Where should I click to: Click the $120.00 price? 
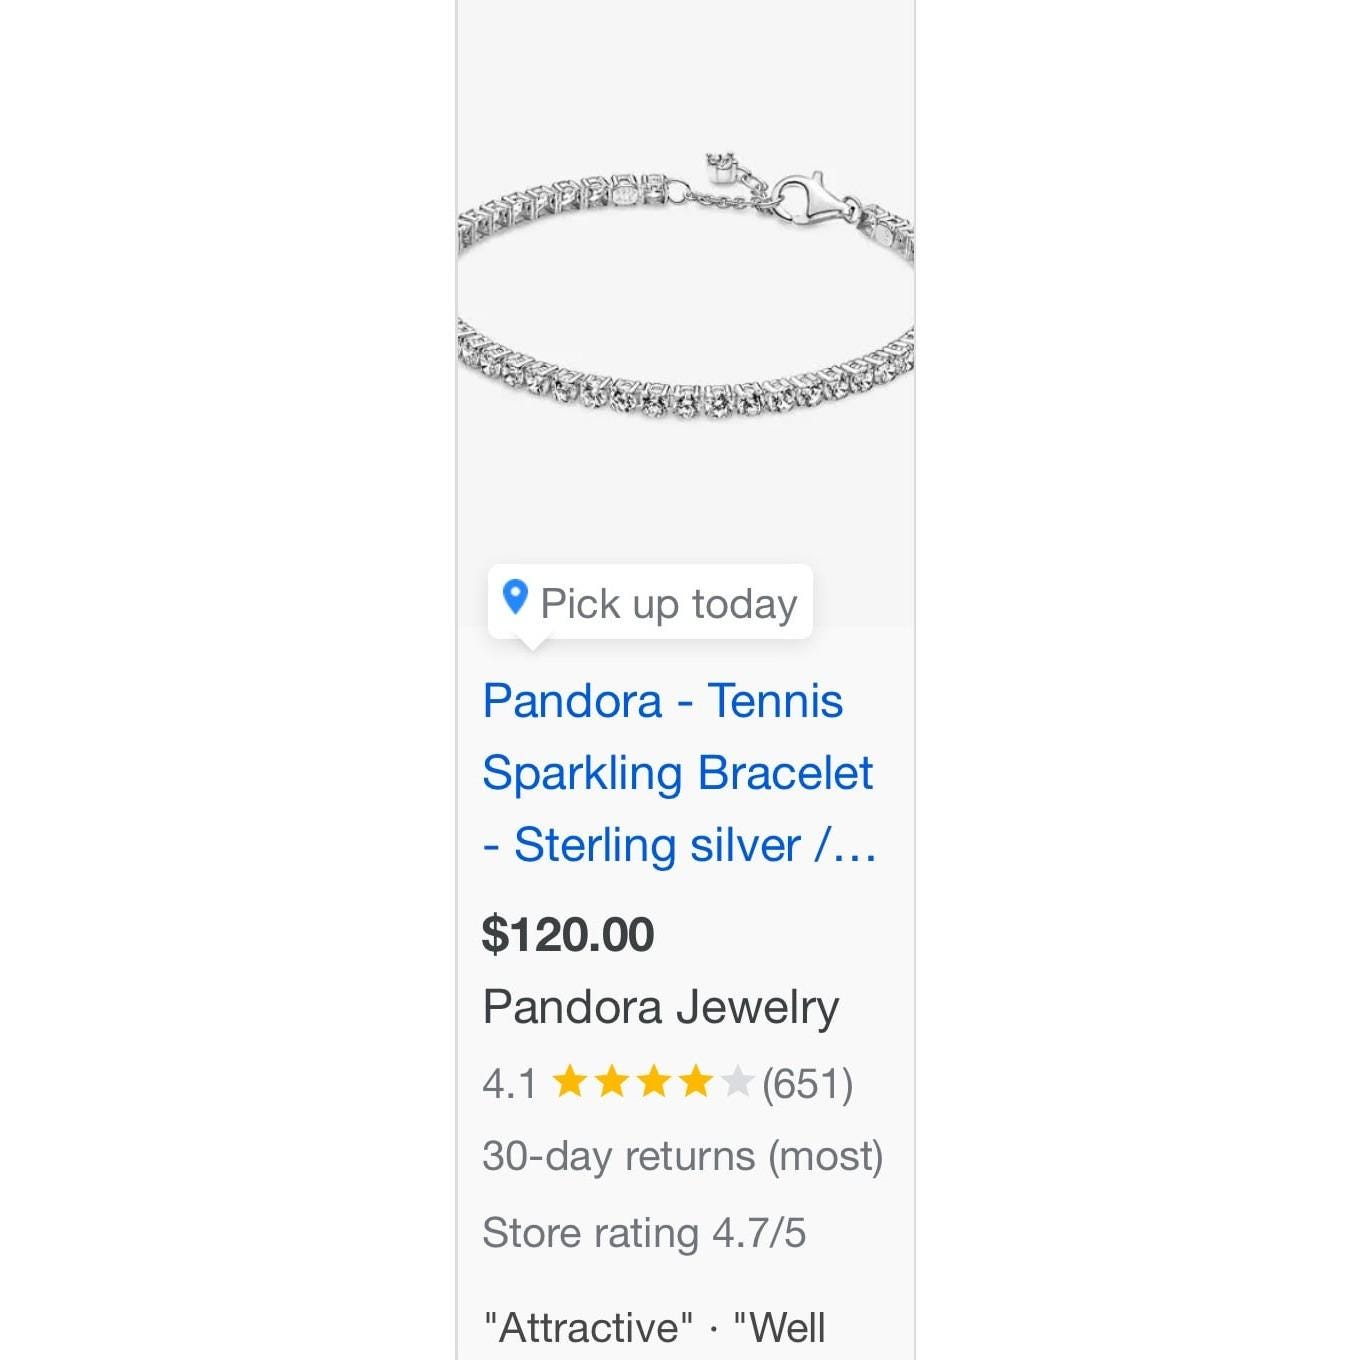[568, 935]
